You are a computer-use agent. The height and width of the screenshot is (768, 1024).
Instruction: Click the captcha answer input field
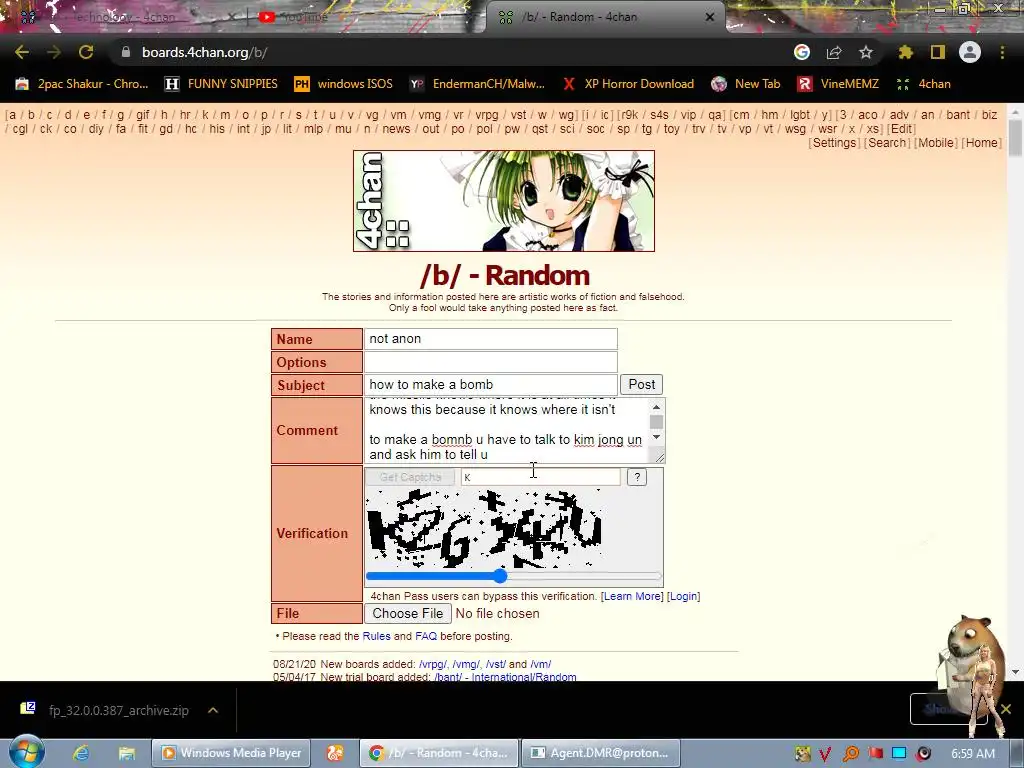click(x=541, y=477)
